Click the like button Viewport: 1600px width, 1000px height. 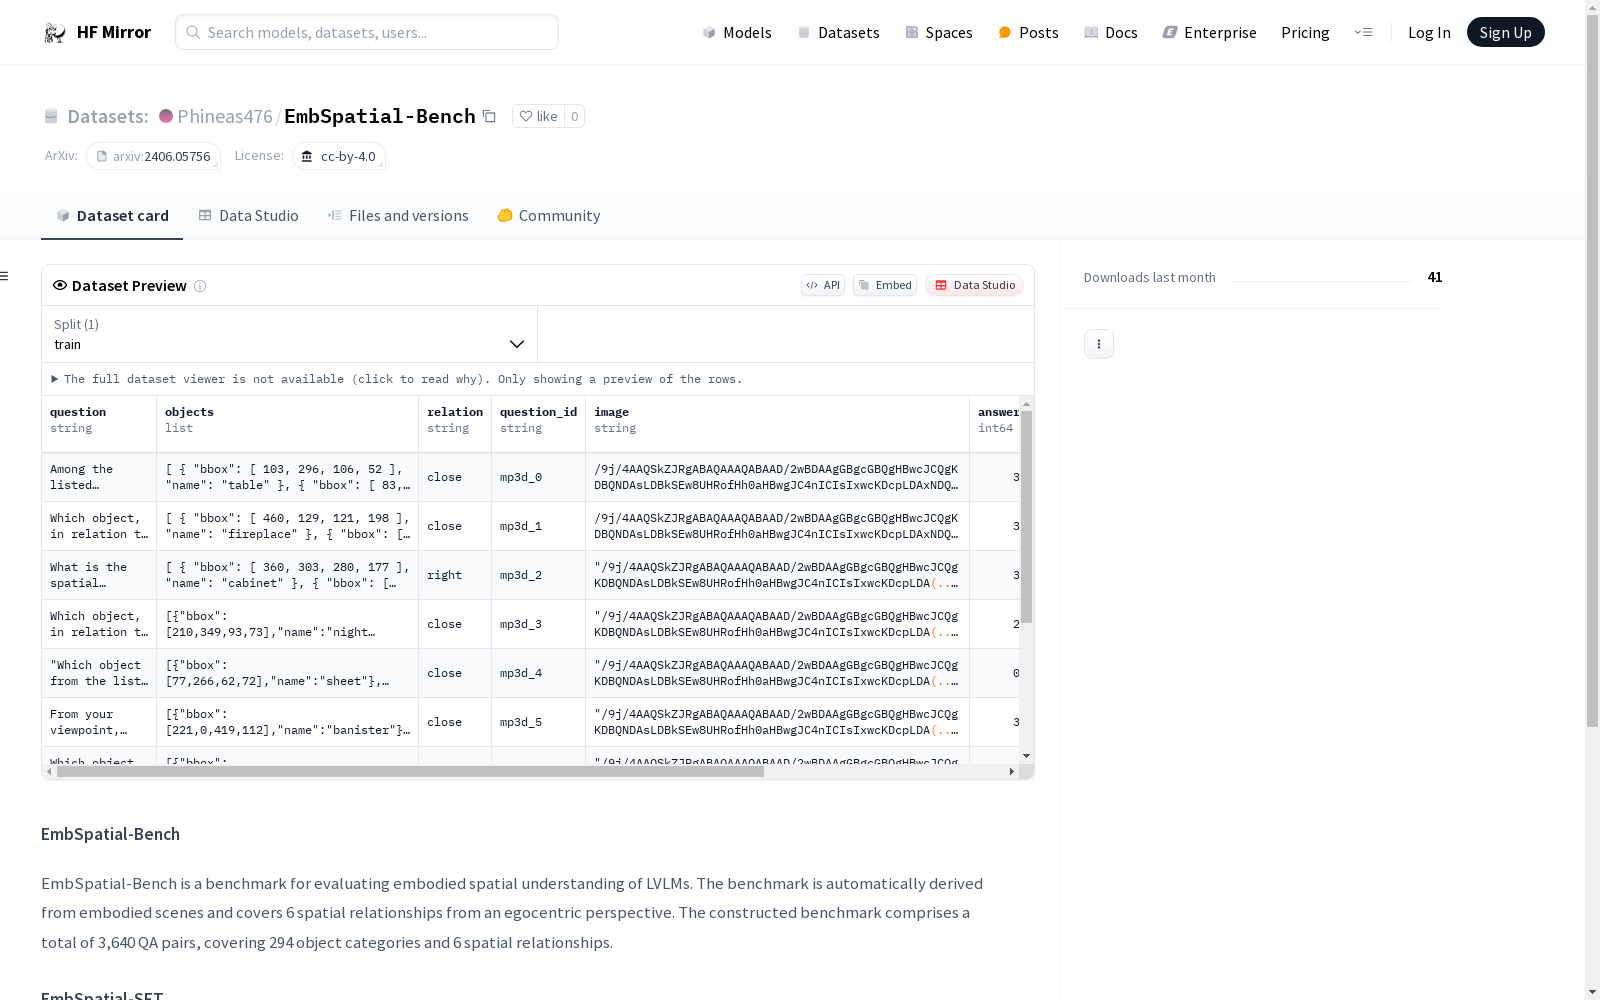tap(538, 116)
